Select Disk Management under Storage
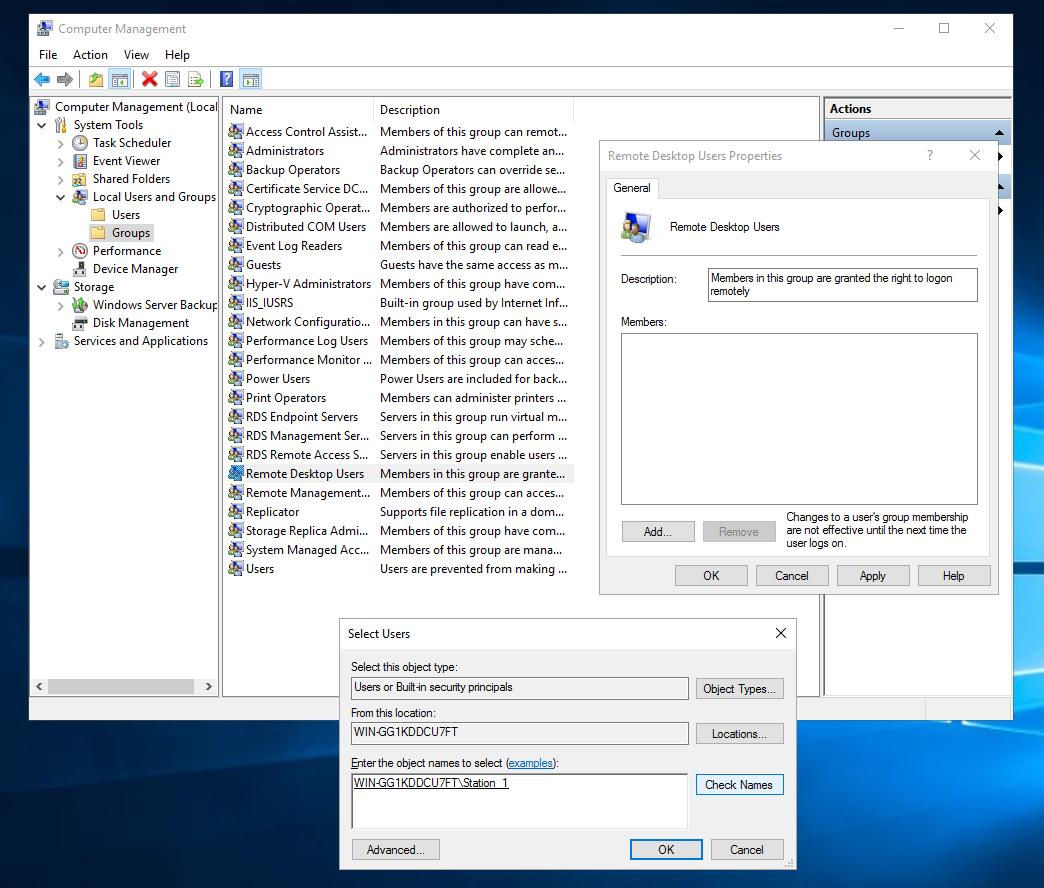The width and height of the screenshot is (1044, 888). [140, 323]
